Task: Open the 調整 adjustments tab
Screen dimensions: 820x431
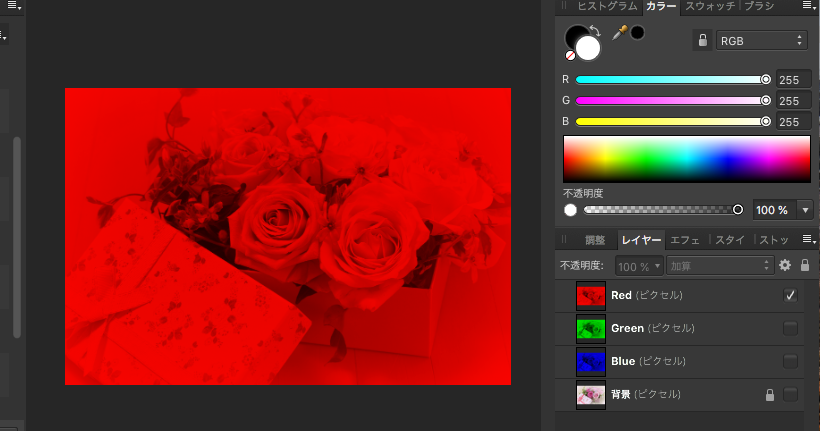Action: [x=595, y=240]
